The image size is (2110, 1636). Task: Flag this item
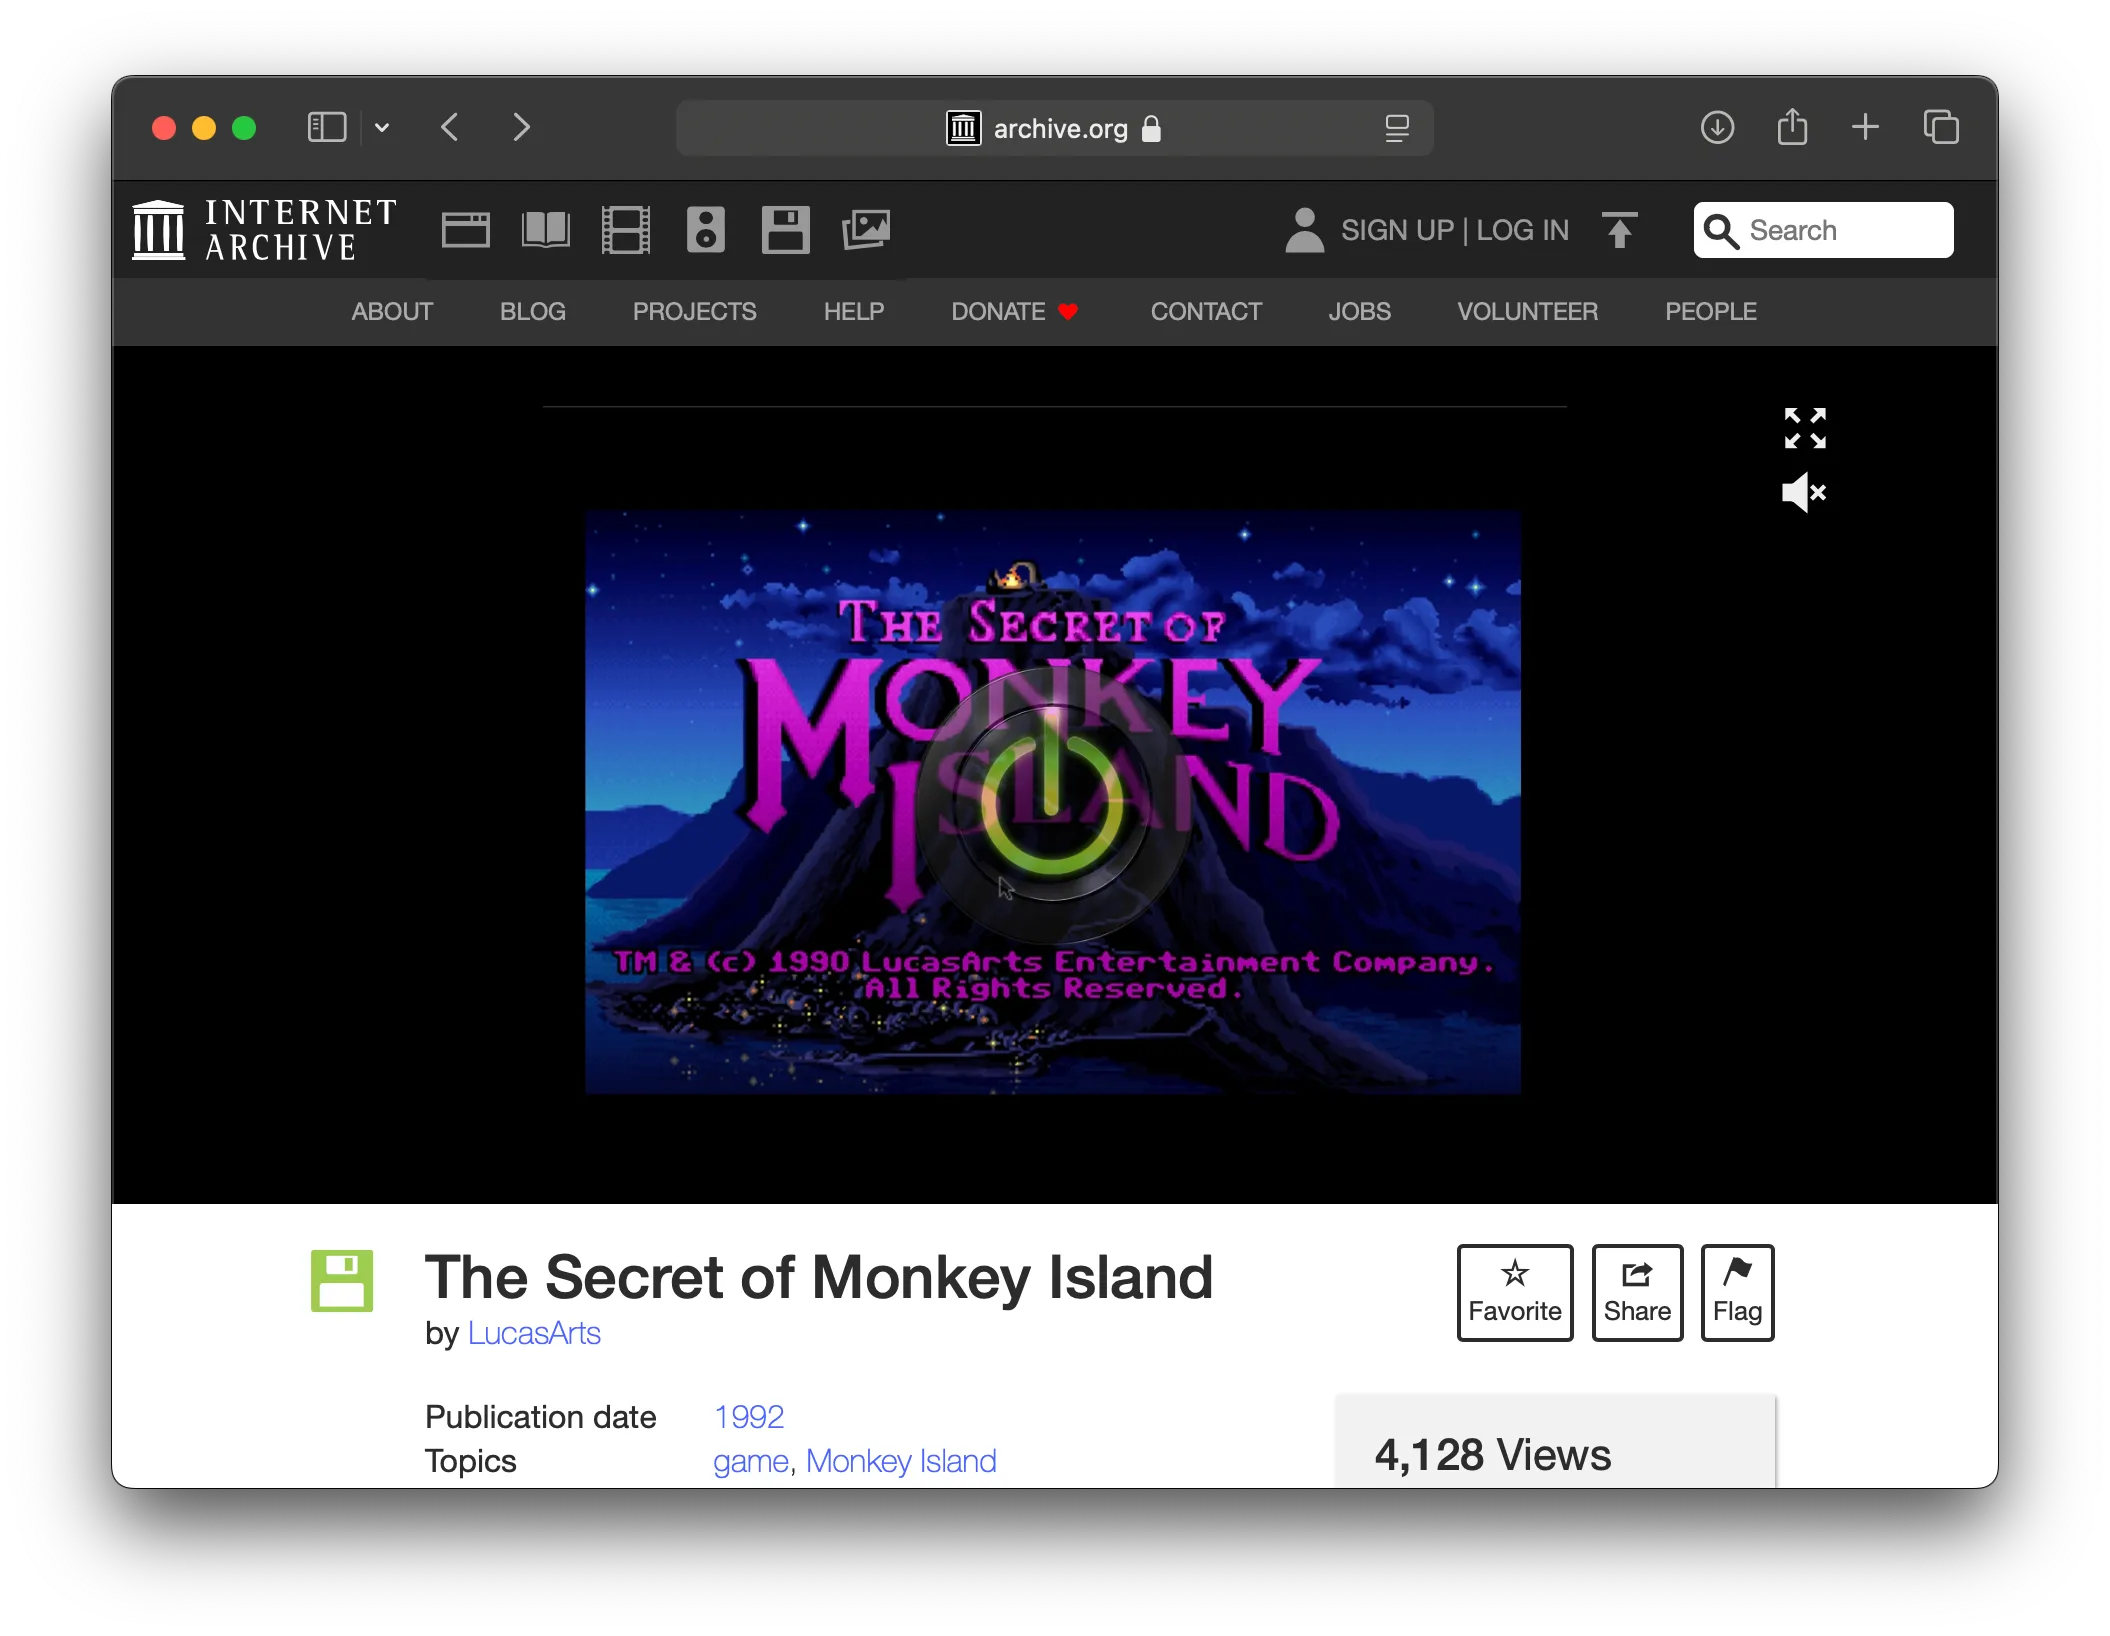[x=1737, y=1292]
